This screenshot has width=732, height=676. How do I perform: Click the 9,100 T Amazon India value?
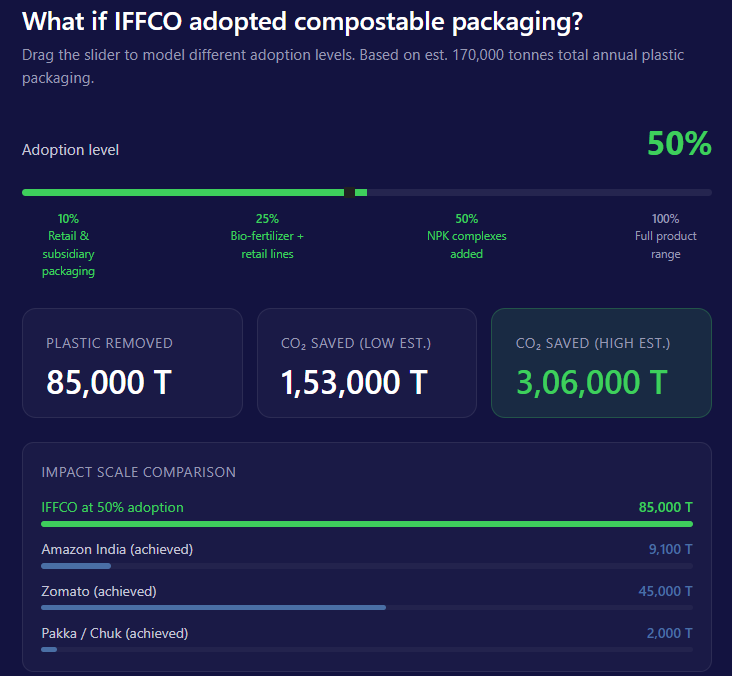[x=670, y=549]
